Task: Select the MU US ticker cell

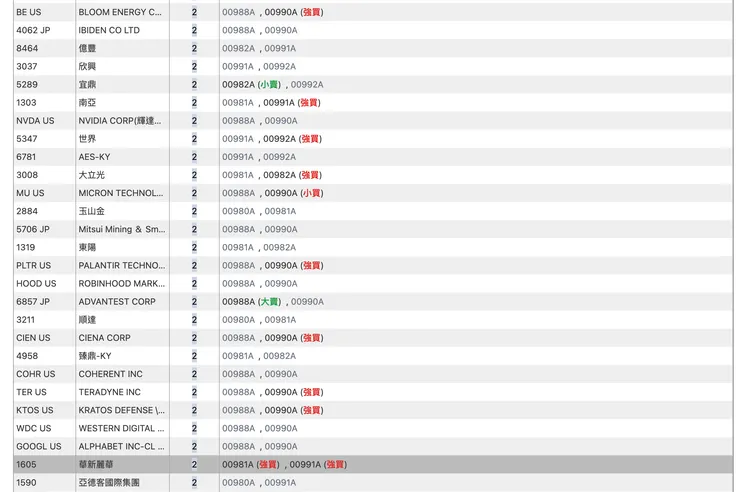Action: pos(30,193)
